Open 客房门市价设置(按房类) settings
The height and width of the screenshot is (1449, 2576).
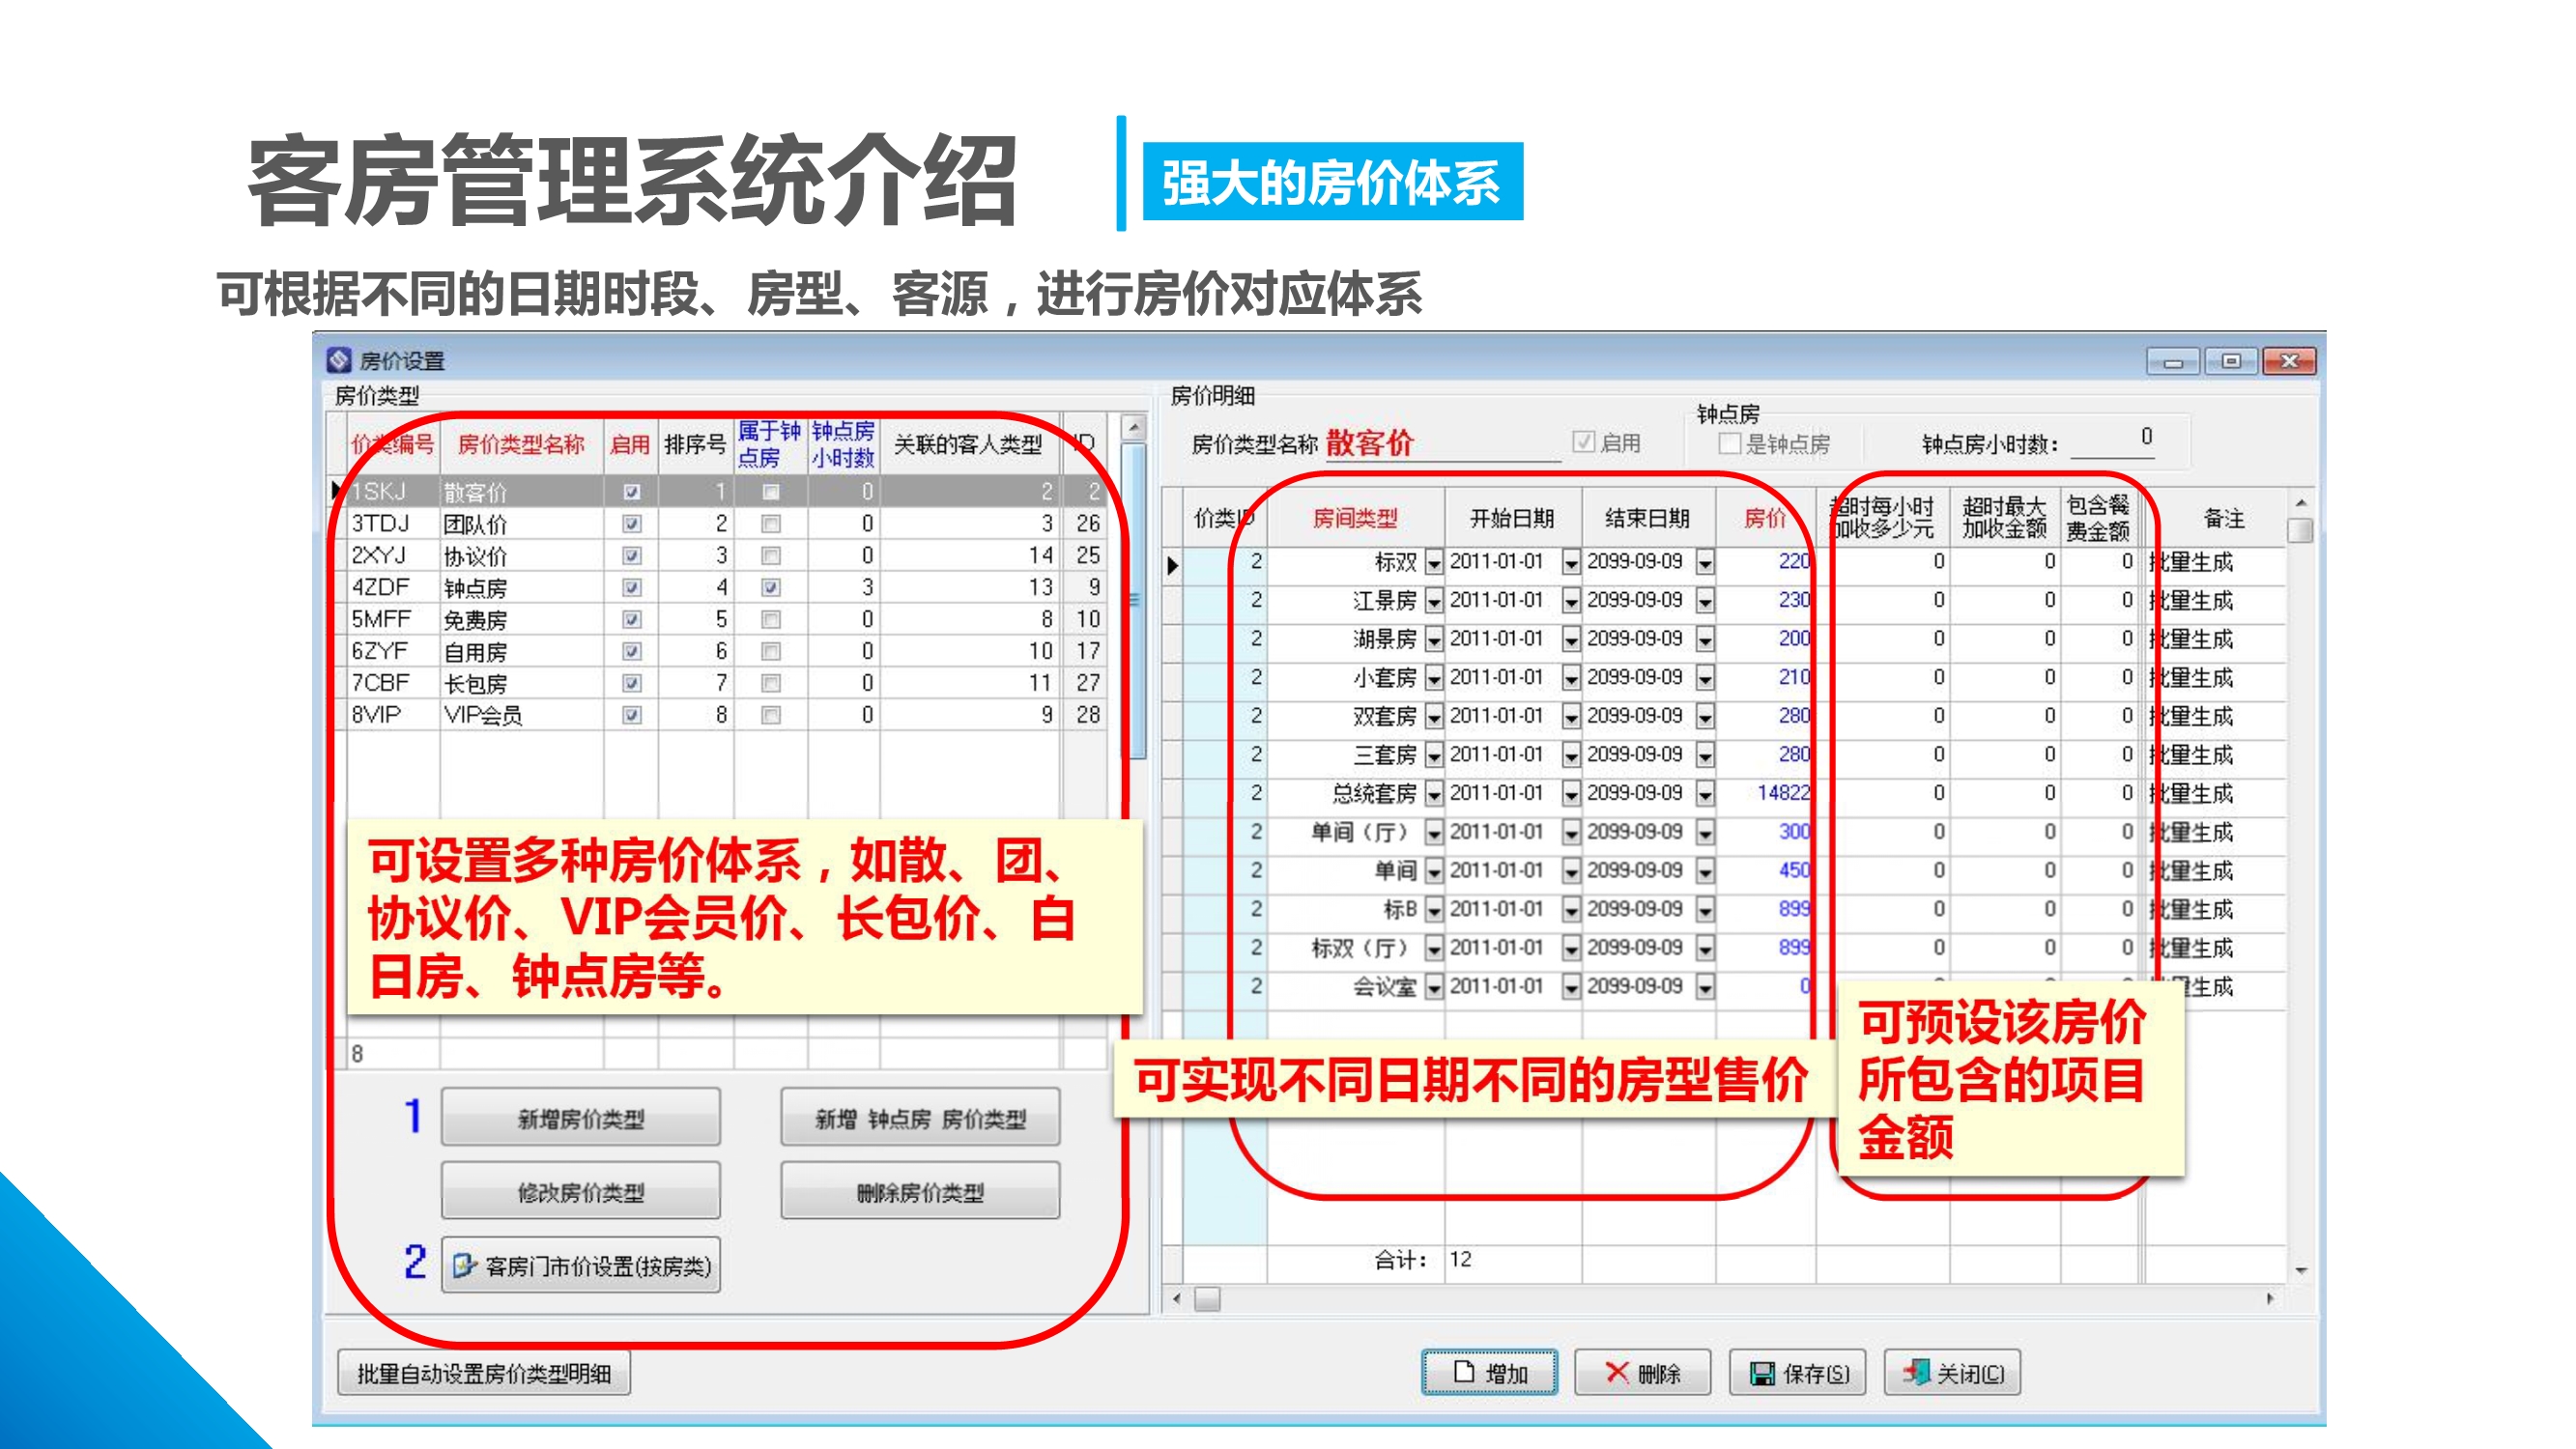tap(581, 1266)
